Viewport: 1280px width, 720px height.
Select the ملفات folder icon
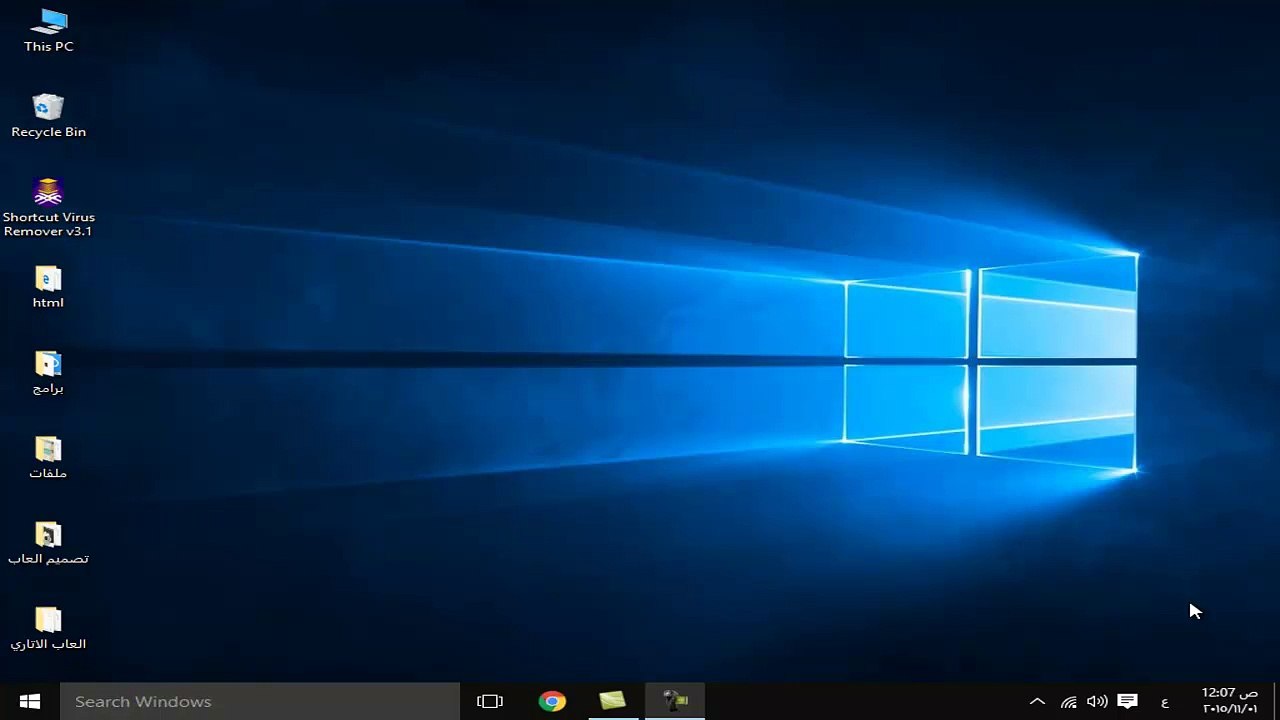[x=48, y=457]
